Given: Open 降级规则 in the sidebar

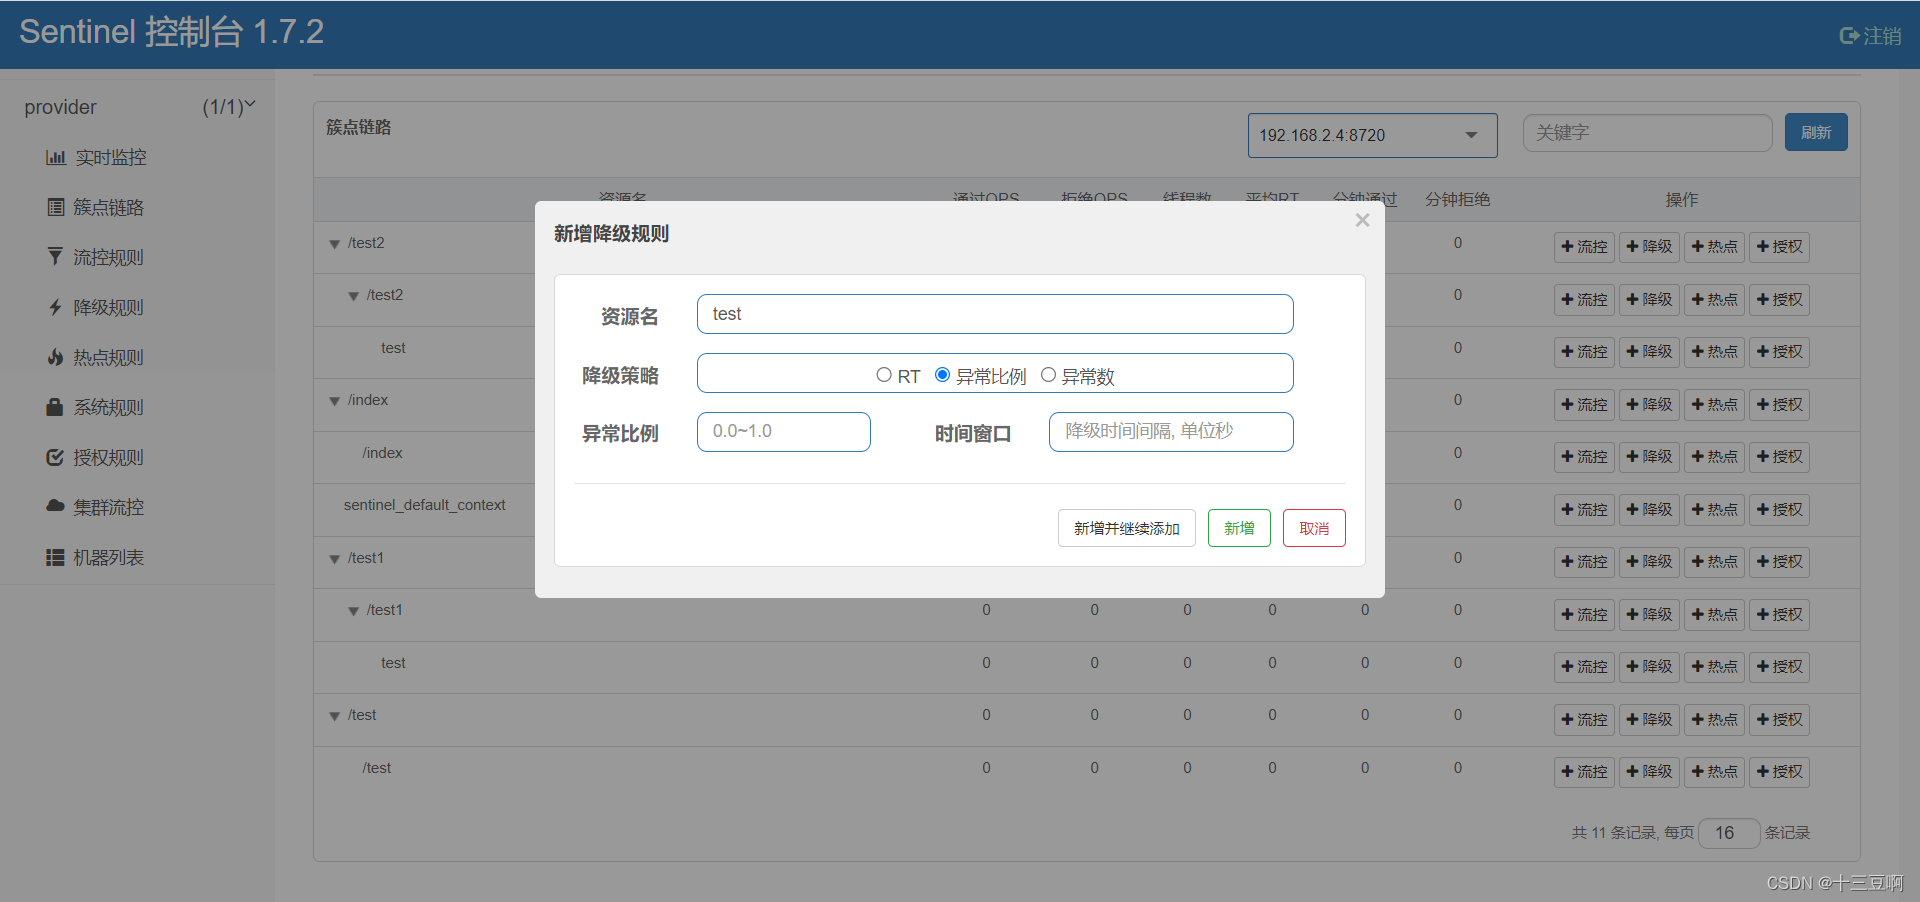Looking at the screenshot, I should click(x=96, y=307).
